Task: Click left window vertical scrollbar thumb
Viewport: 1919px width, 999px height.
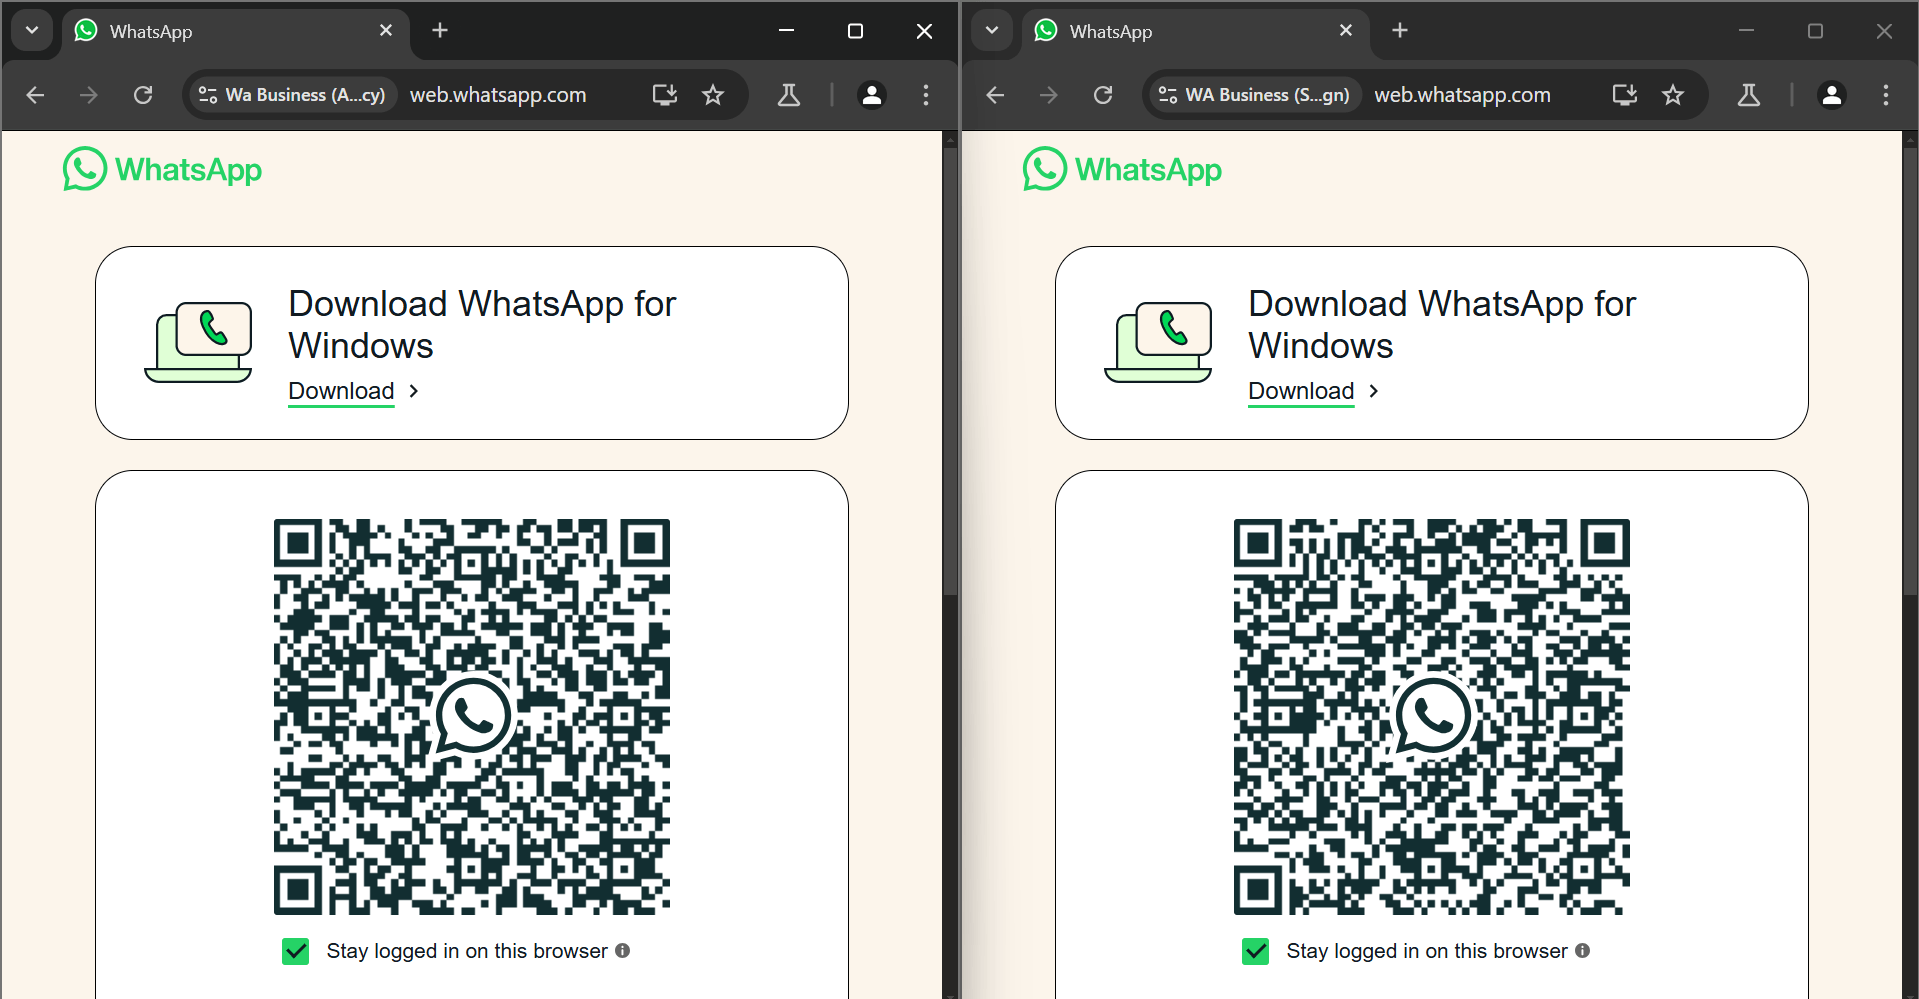Action: (950, 370)
